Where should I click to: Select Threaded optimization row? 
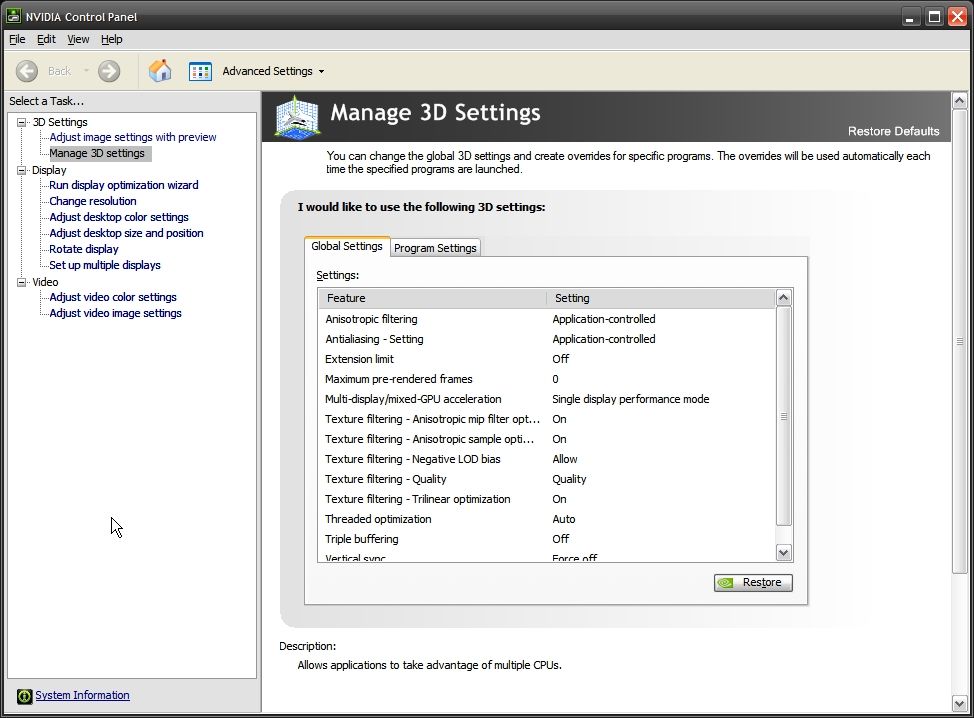click(x=547, y=519)
